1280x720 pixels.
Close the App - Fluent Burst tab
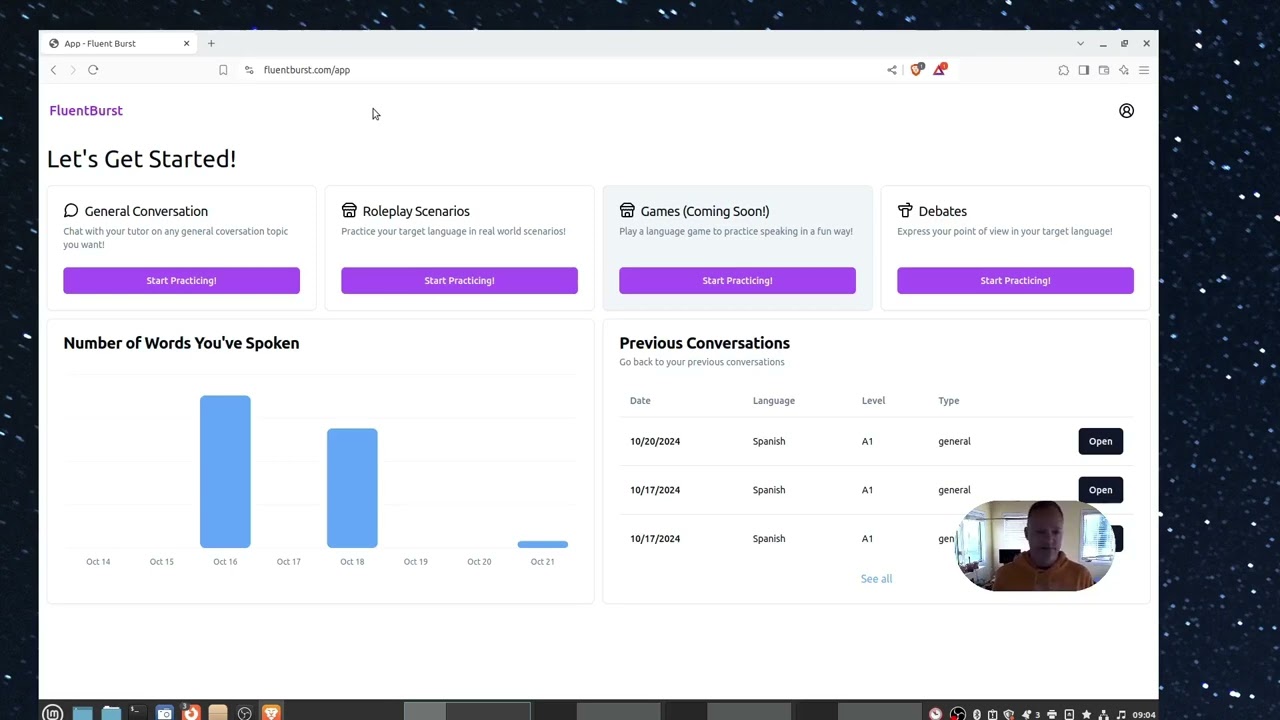point(186,43)
